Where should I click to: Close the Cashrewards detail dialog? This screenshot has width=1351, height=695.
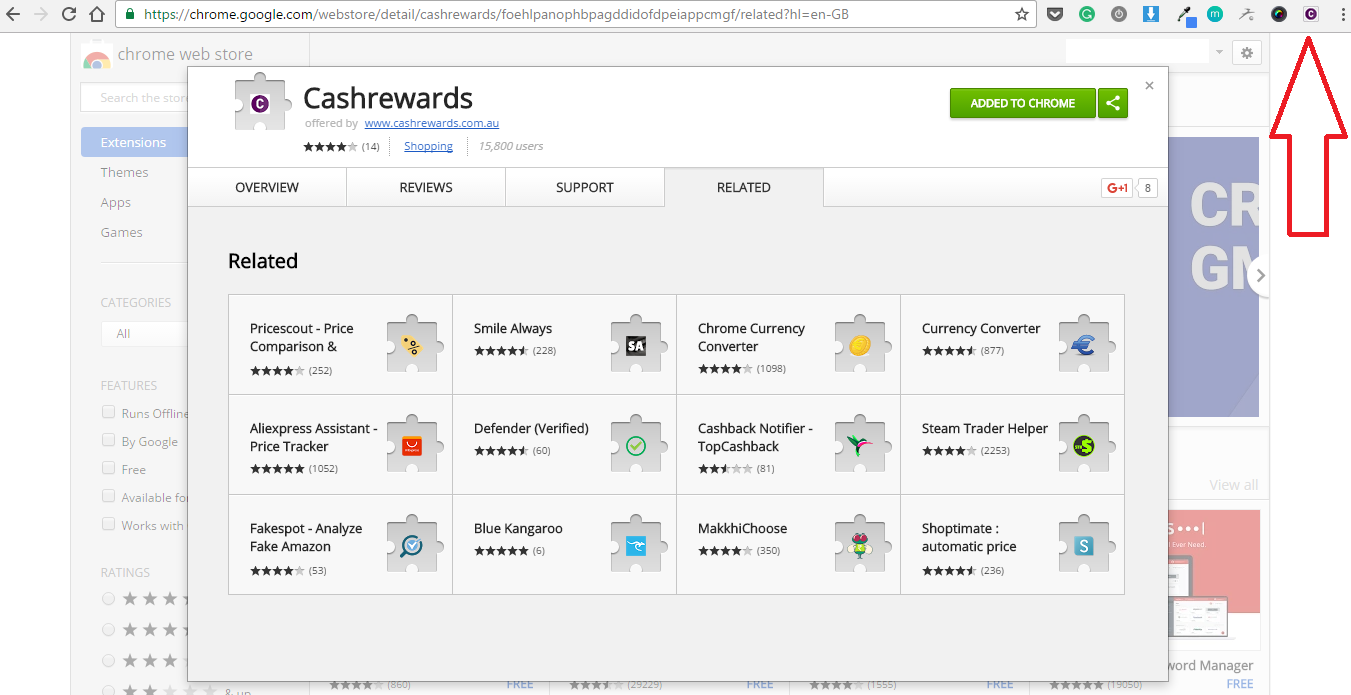[1149, 86]
